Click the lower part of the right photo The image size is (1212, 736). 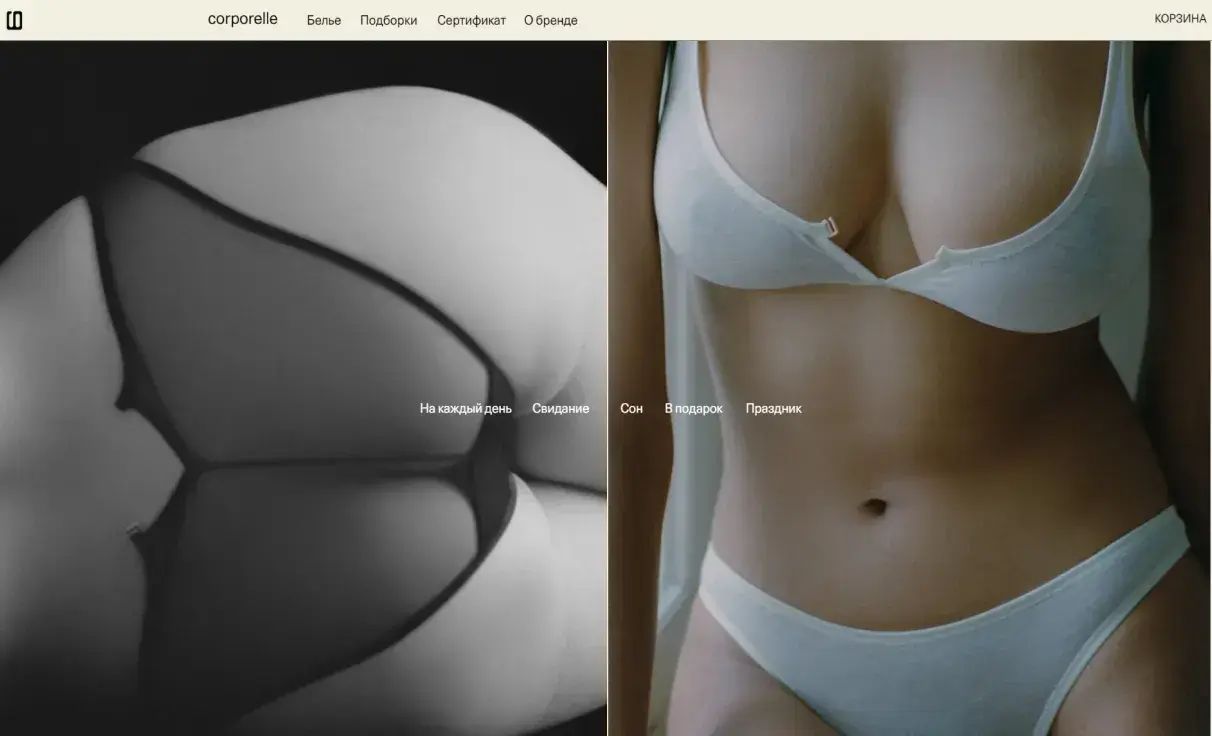coord(900,650)
